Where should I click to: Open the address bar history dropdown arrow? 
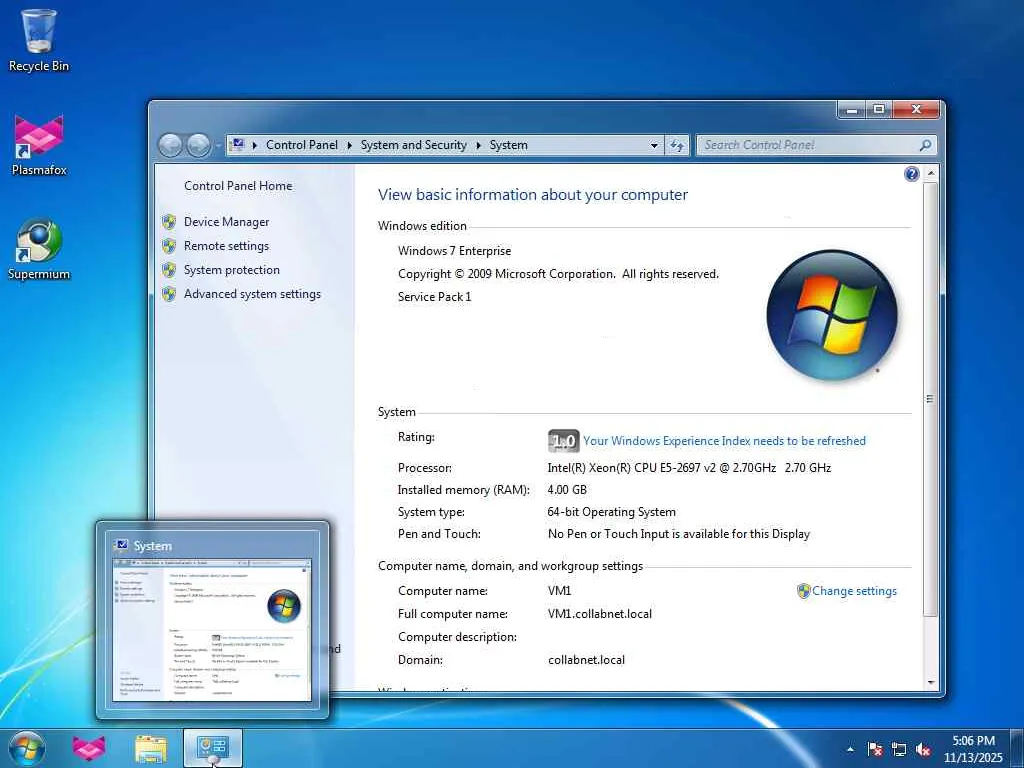click(654, 145)
